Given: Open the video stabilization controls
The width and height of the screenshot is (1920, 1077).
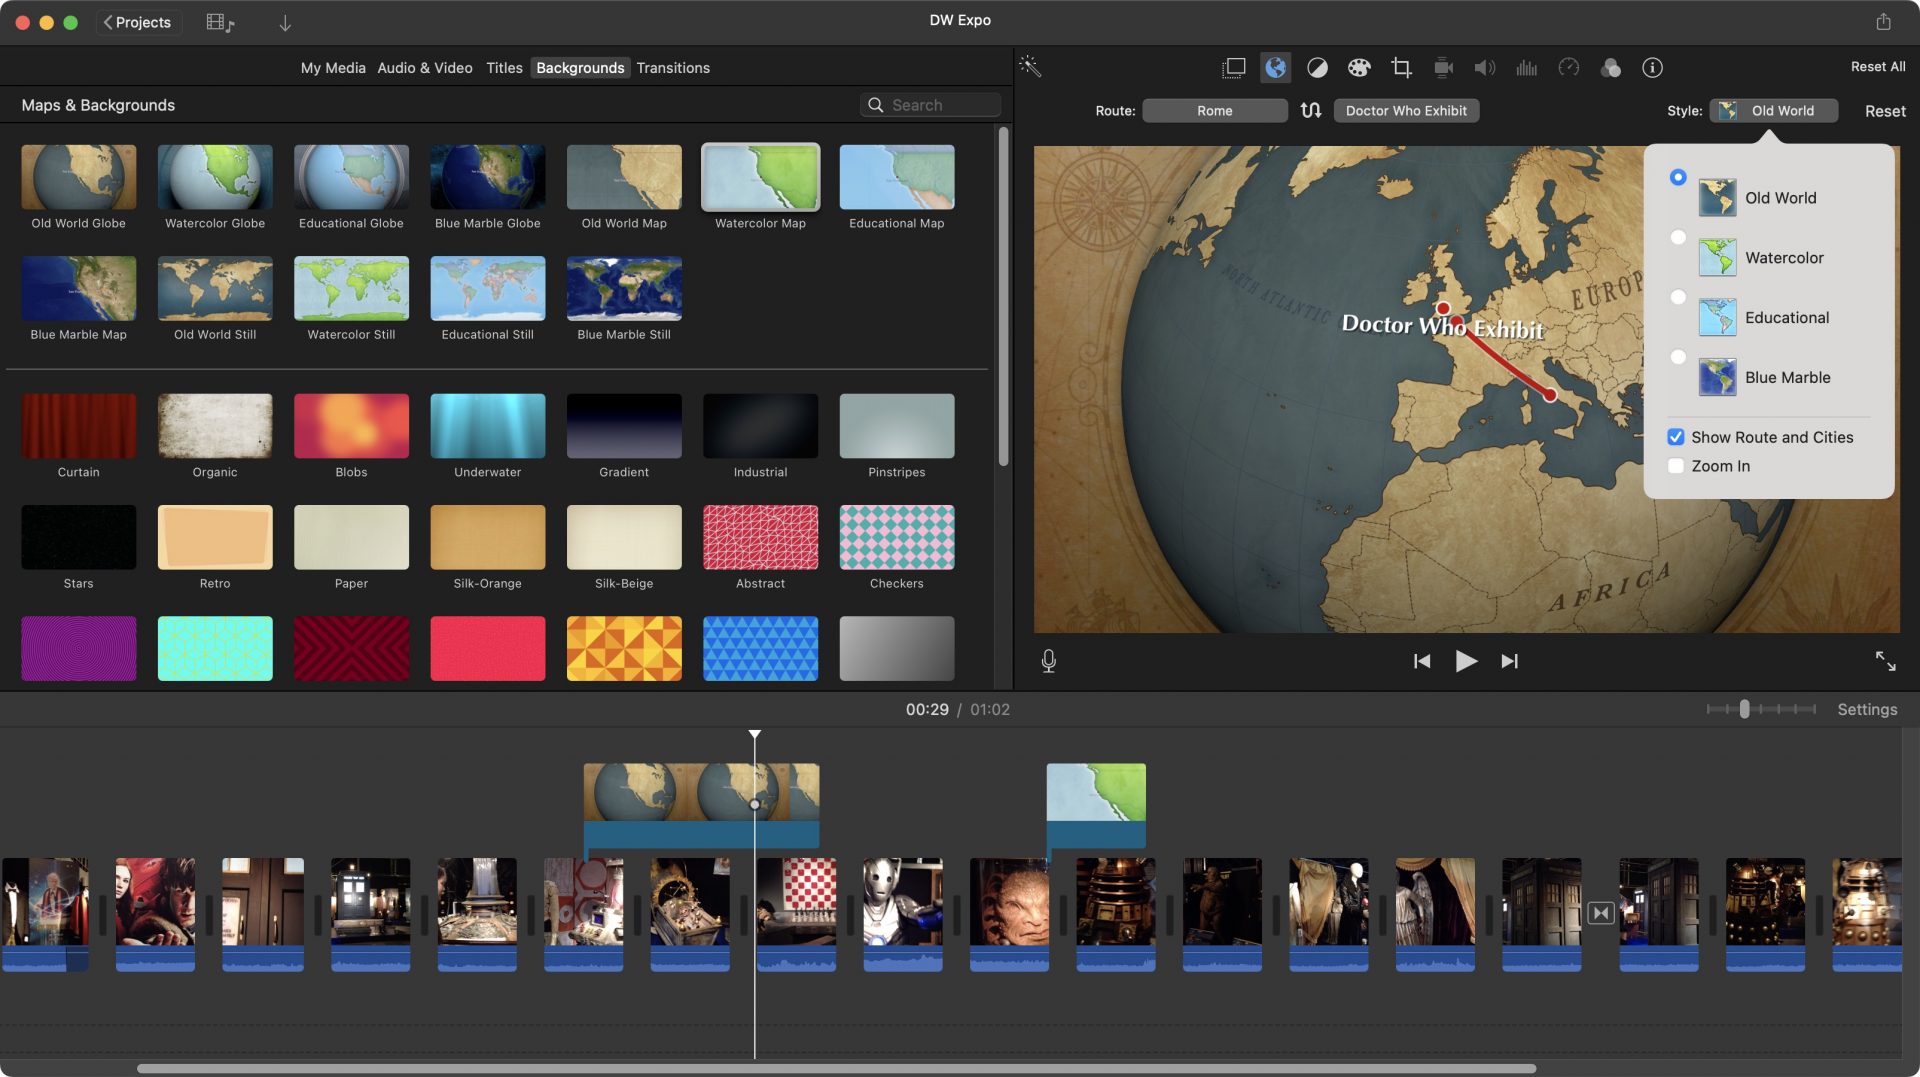Looking at the screenshot, I should click(x=1443, y=67).
